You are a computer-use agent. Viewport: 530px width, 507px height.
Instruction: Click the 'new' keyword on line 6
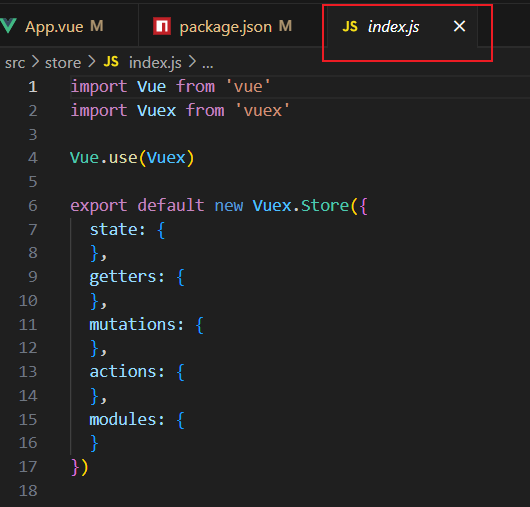pyautogui.click(x=229, y=206)
